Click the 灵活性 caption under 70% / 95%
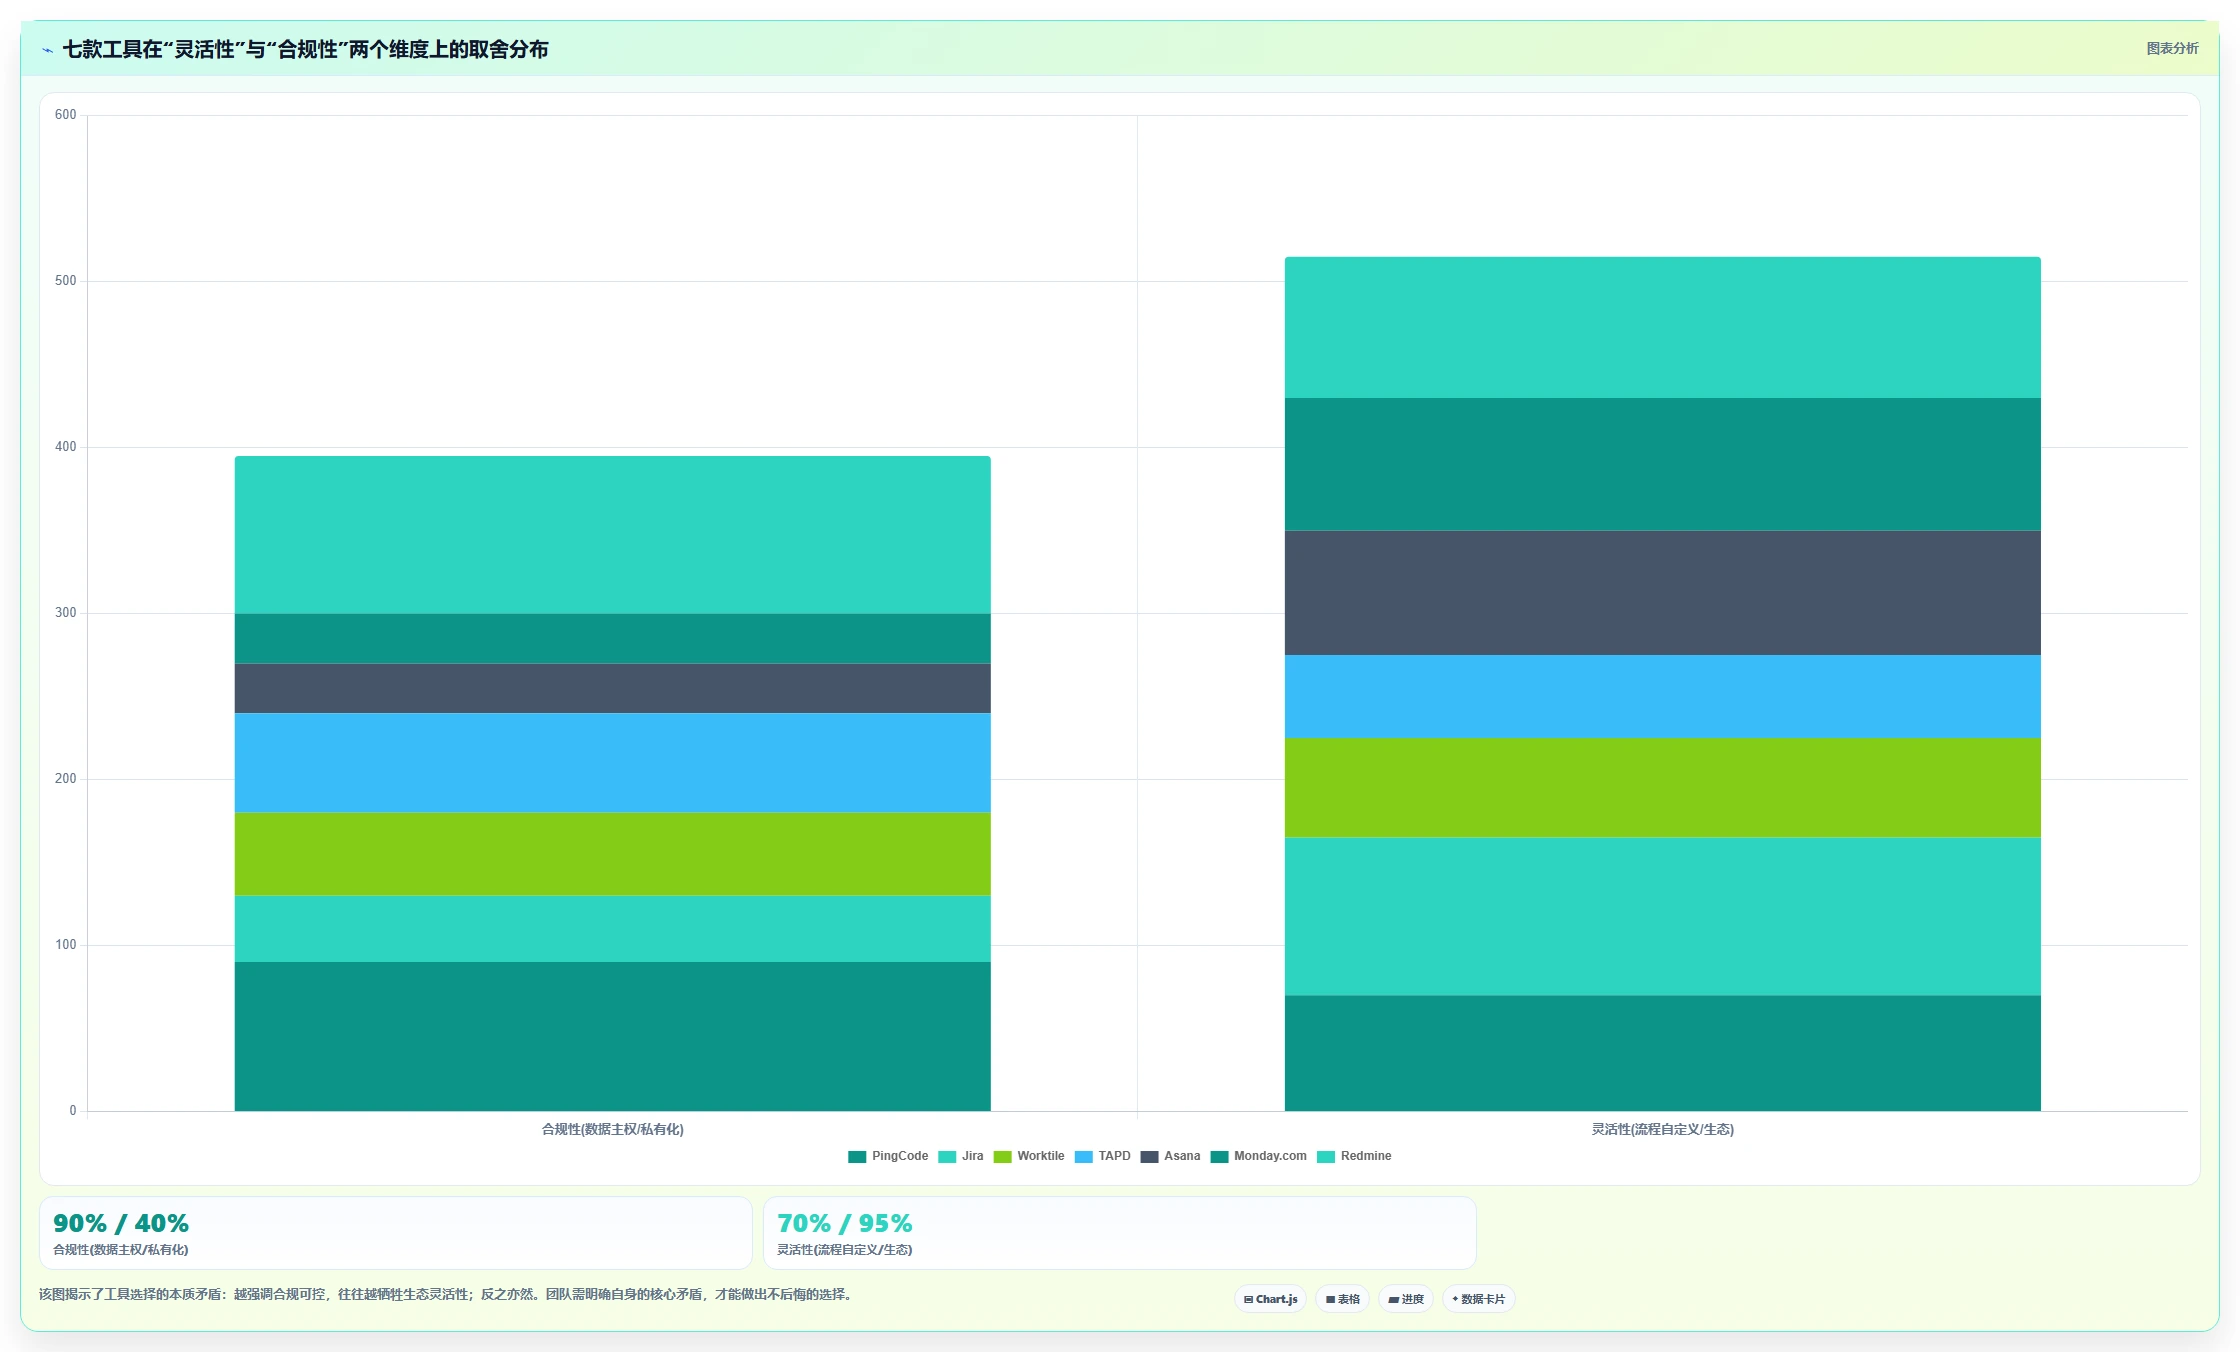Image resolution: width=2240 pixels, height=1352 pixels. pyautogui.click(x=845, y=1250)
